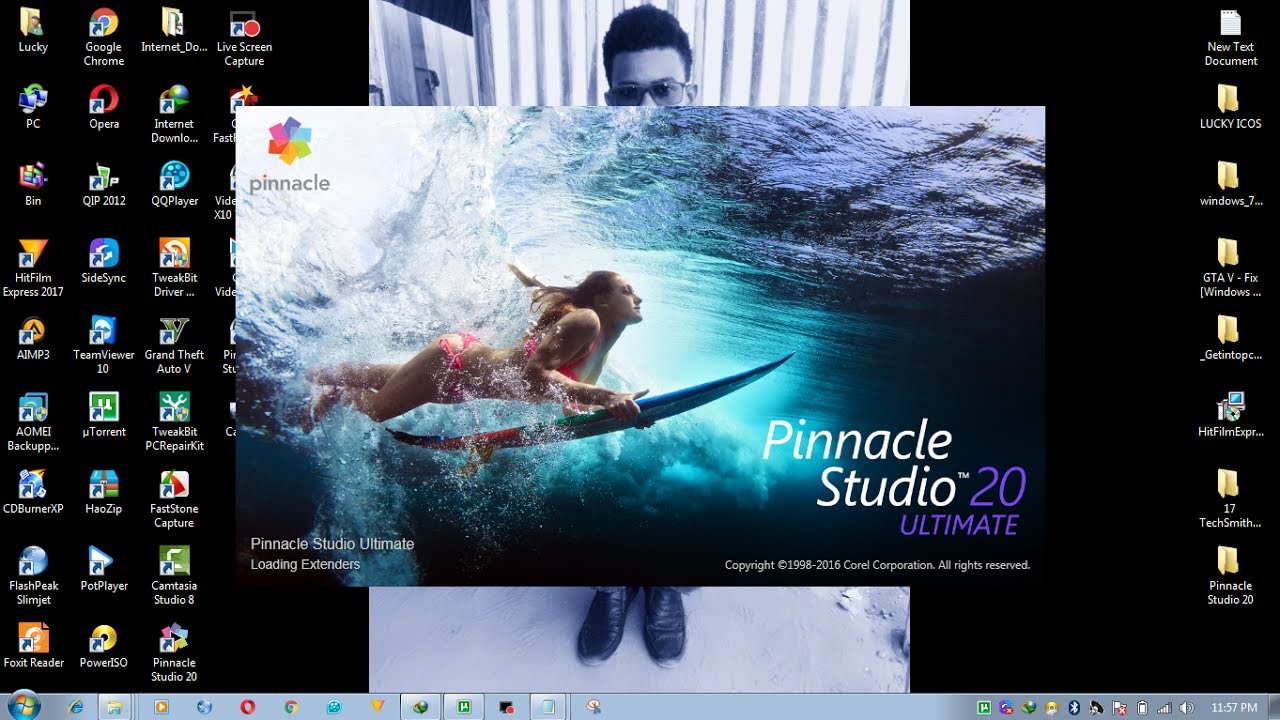1280x720 pixels.
Task: Switch to screen recorder taskbar window
Action: pos(507,706)
